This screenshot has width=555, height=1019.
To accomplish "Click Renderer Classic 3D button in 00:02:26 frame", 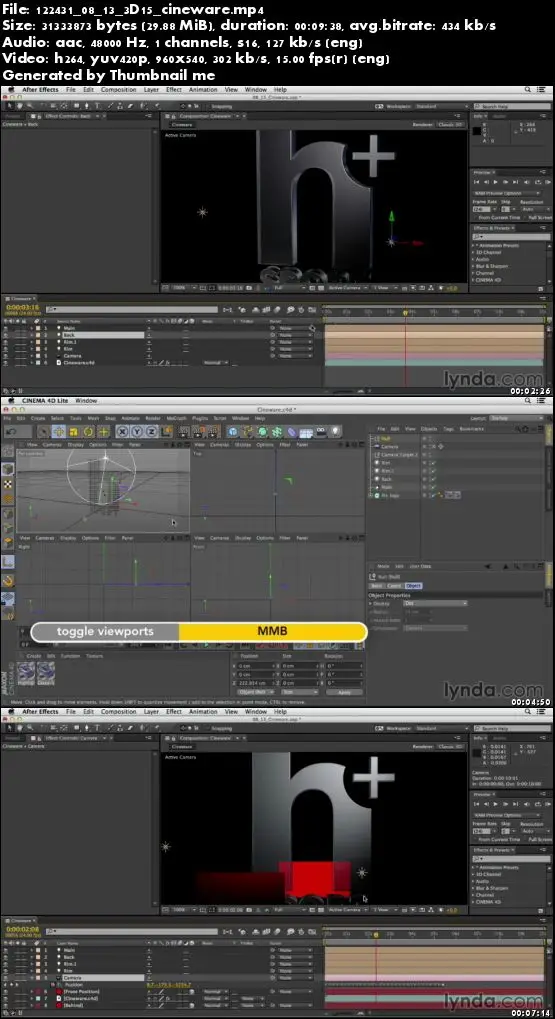I will pyautogui.click(x=450, y=124).
